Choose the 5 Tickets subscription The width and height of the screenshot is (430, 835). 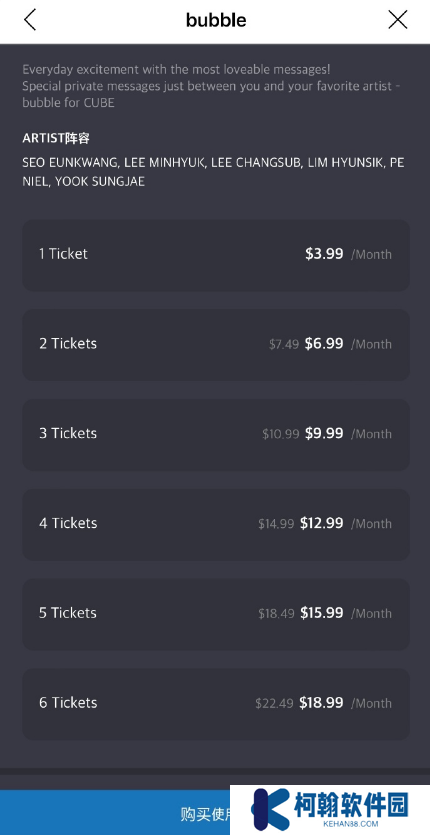216,614
